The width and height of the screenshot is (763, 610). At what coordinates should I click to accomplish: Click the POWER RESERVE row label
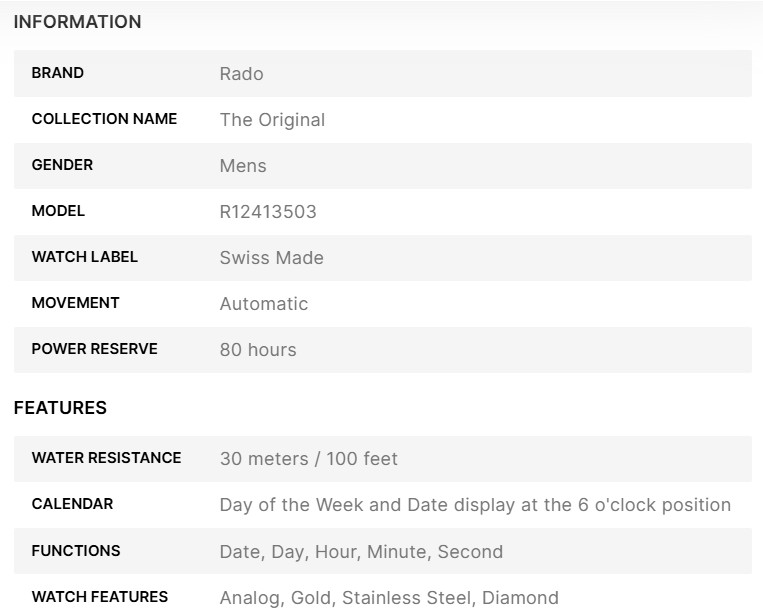tap(94, 349)
